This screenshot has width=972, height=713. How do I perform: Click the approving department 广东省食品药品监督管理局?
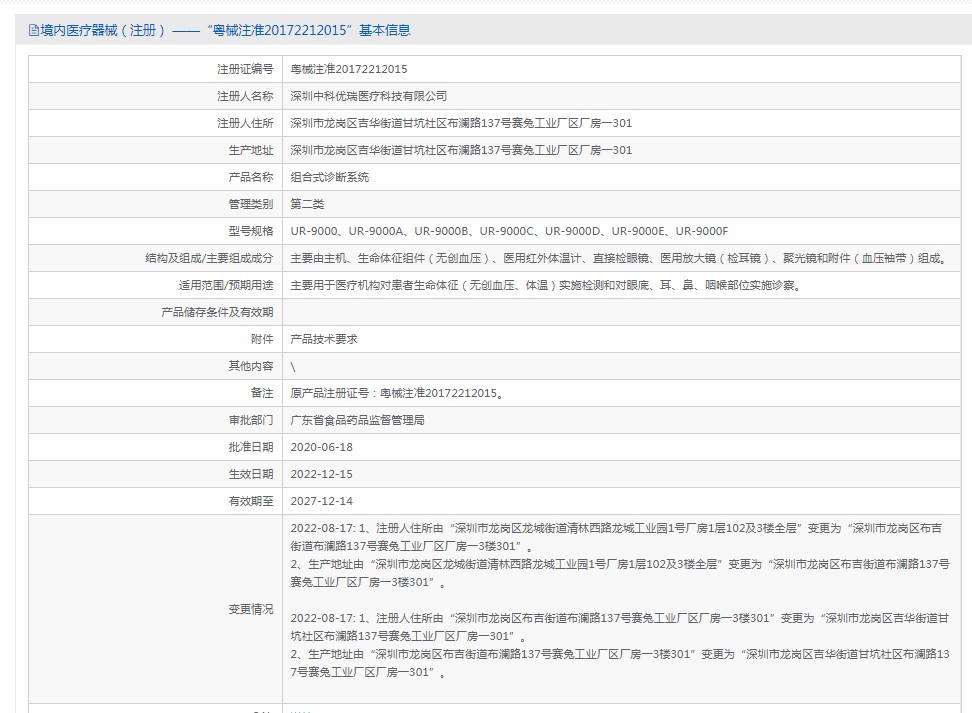(357, 420)
